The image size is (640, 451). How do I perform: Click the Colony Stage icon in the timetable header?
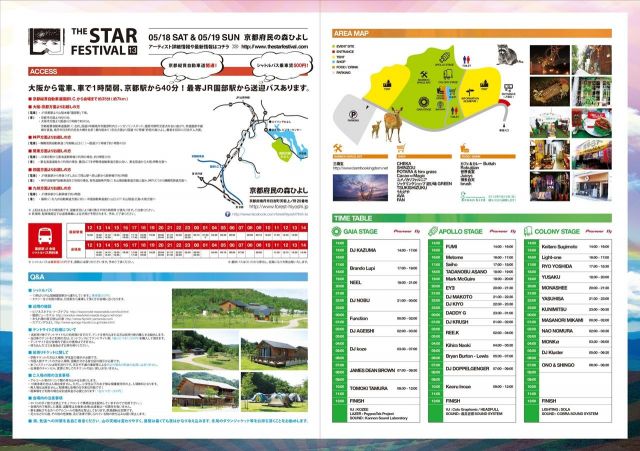pyautogui.click(x=529, y=231)
